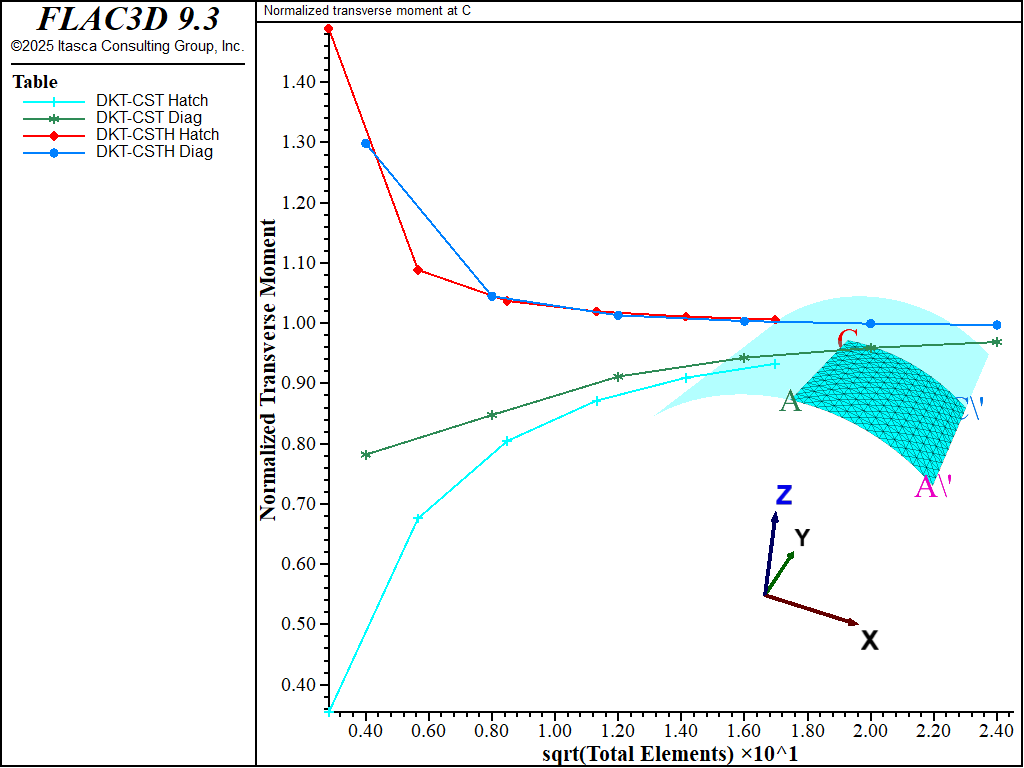Click the 'Normalized transverse moment at C' plot title

point(367,10)
